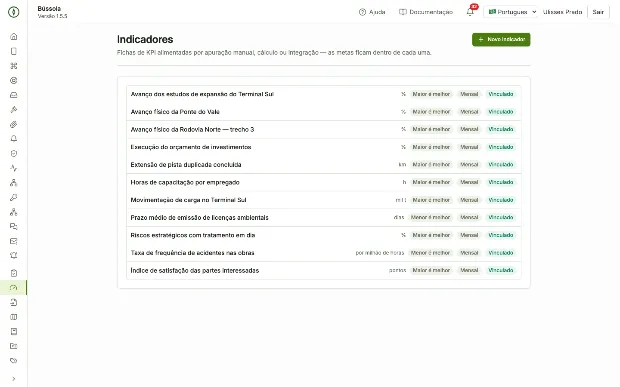Image resolution: width=620 pixels, height=387 pixels.
Task: Open the target circle icon in sidebar
Action: tap(13, 80)
